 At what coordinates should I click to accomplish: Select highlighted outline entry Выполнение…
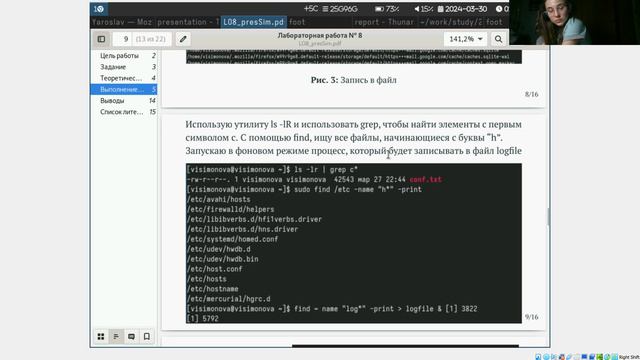click(x=124, y=89)
